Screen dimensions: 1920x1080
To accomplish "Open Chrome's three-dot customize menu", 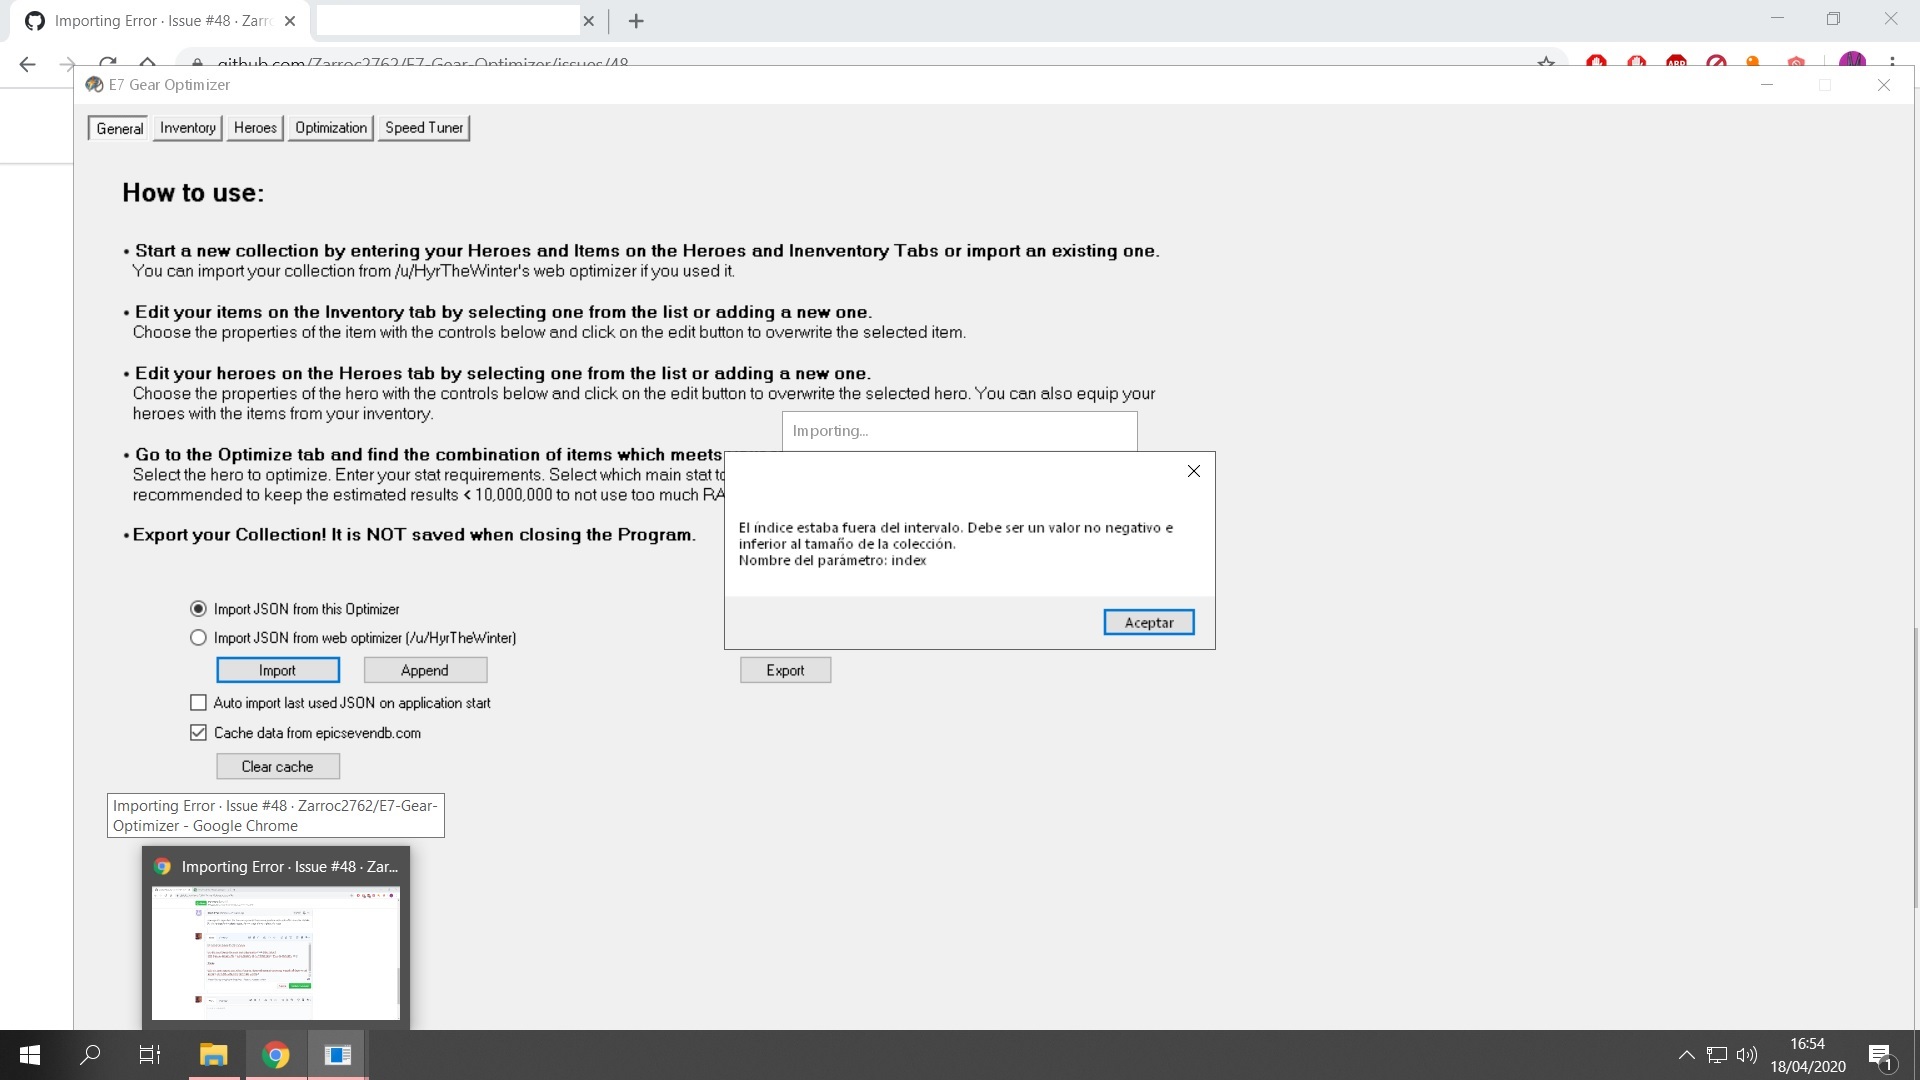I will point(1893,62).
